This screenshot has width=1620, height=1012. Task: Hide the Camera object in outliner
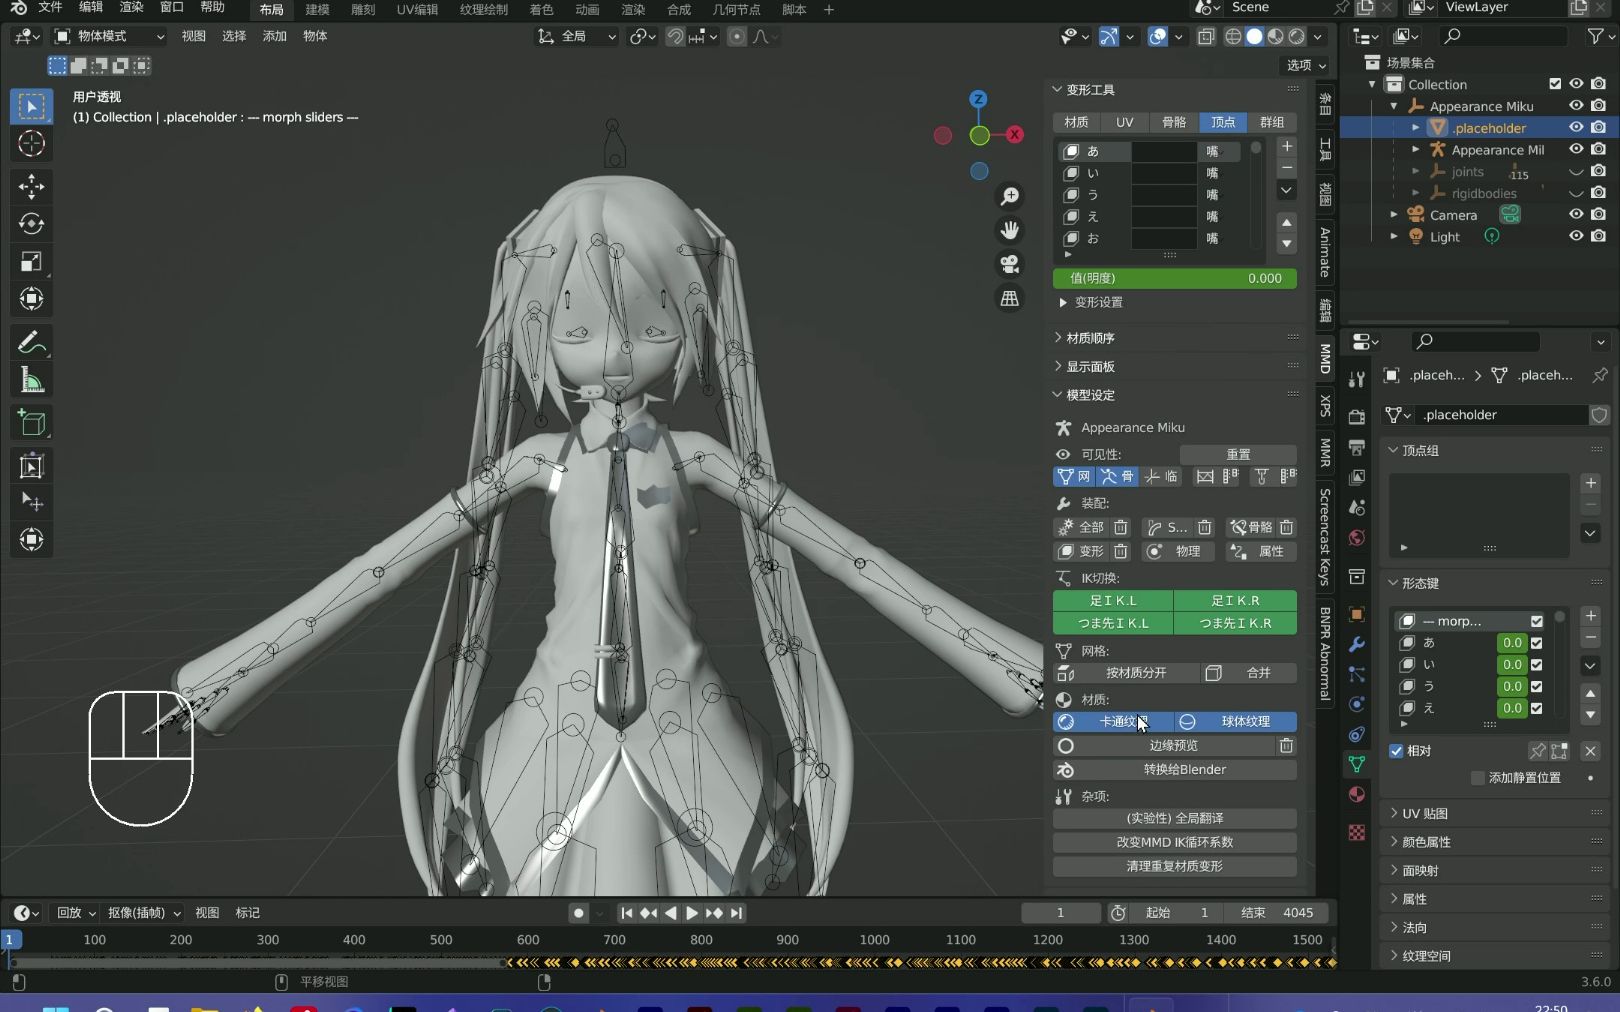point(1576,215)
